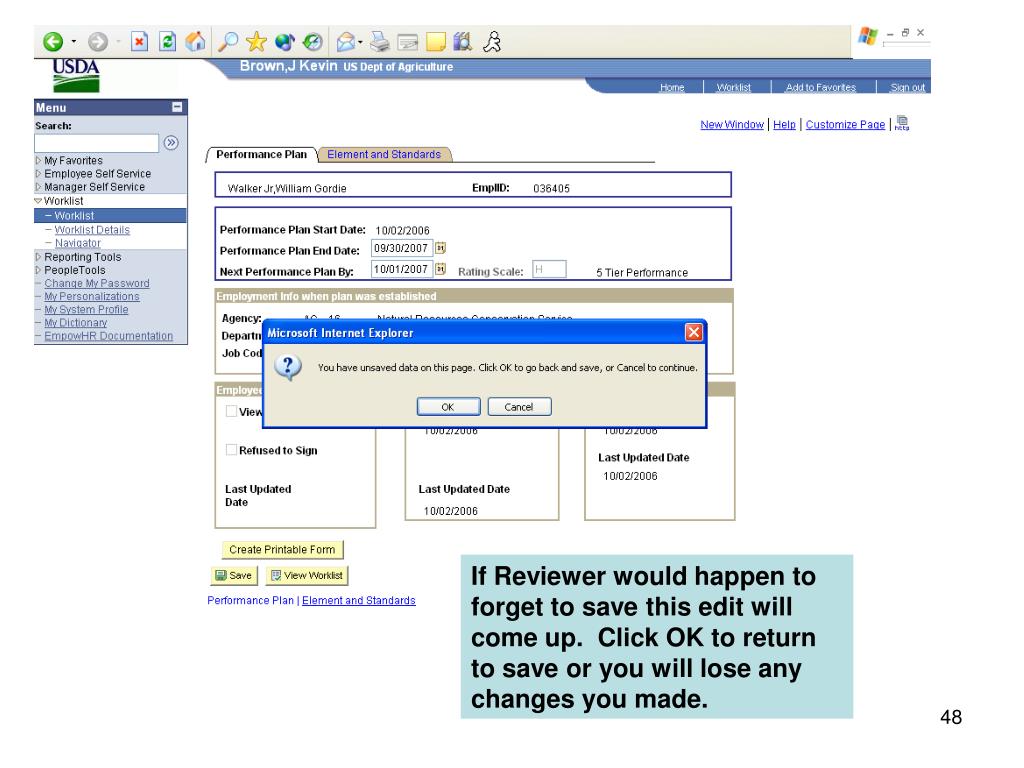Viewport: 1024px width, 768px height.
Task: Open the New Window link
Action: 732,124
